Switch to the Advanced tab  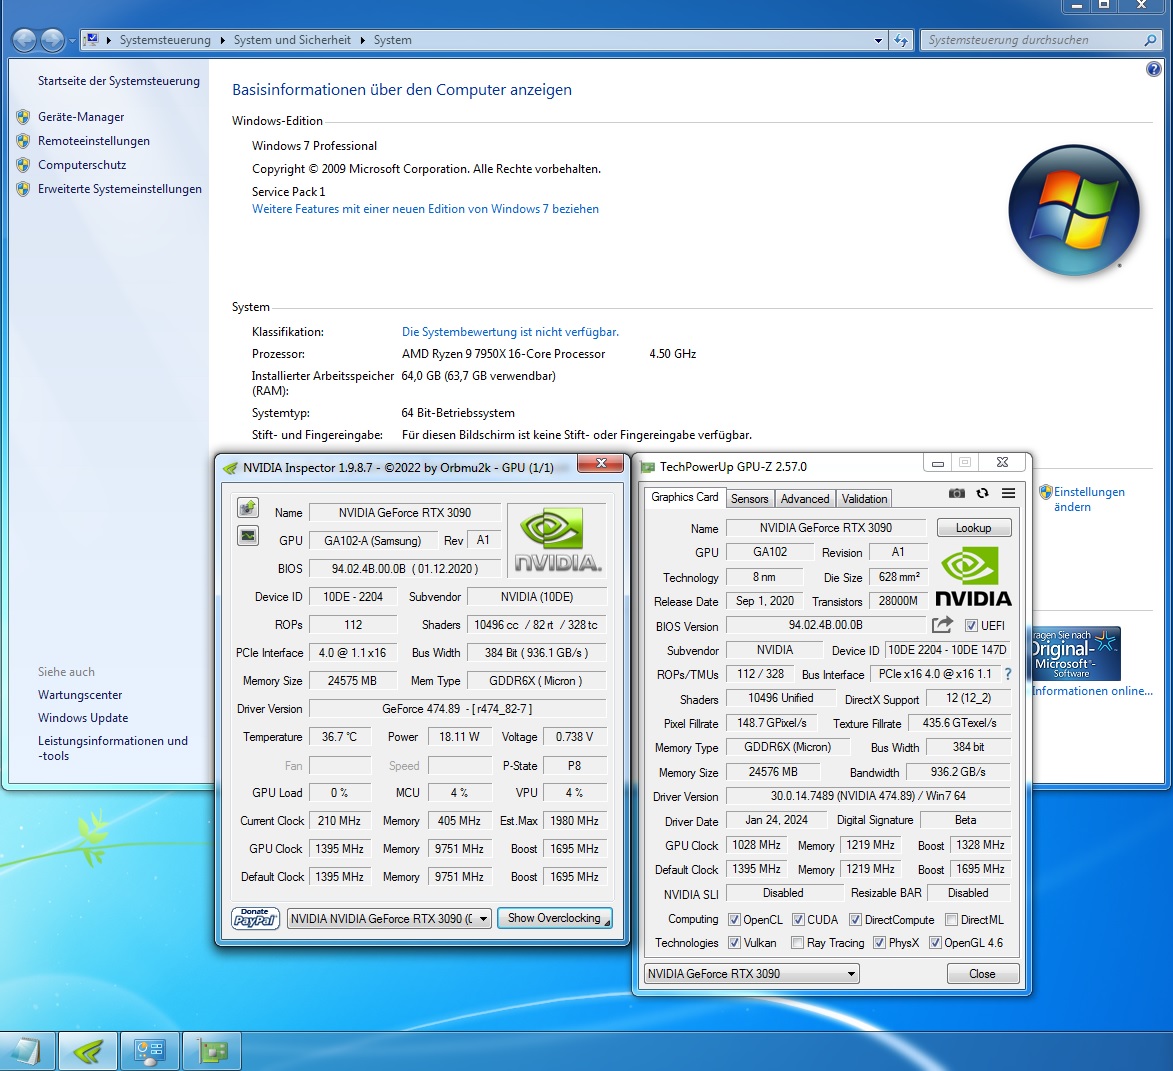(x=805, y=499)
